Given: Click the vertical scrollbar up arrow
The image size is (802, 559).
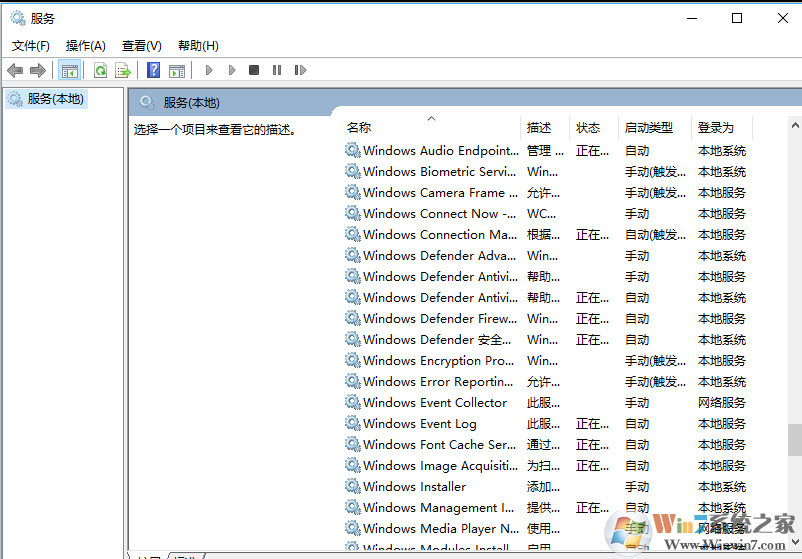Looking at the screenshot, I should pos(795,125).
